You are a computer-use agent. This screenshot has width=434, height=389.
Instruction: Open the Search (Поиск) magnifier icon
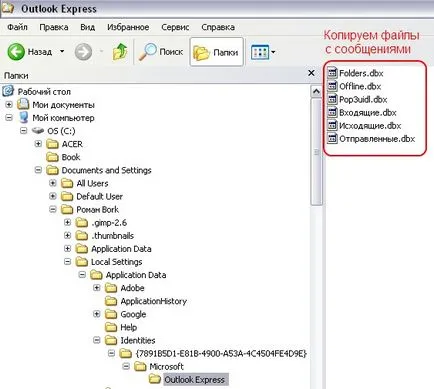click(x=147, y=52)
